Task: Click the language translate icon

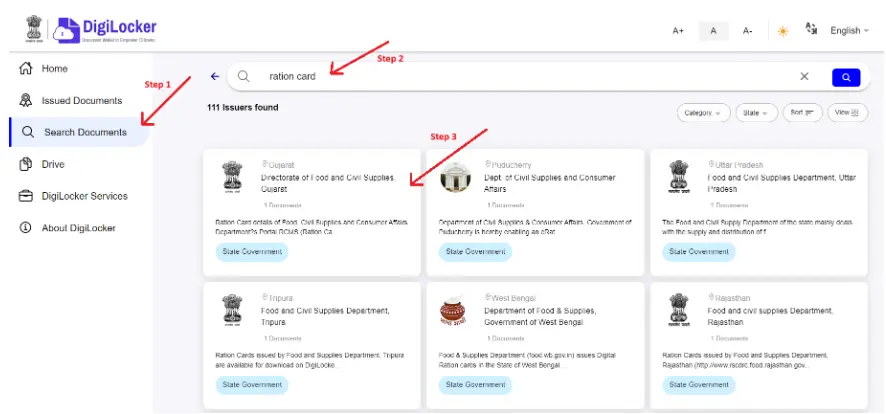Action: (x=810, y=30)
